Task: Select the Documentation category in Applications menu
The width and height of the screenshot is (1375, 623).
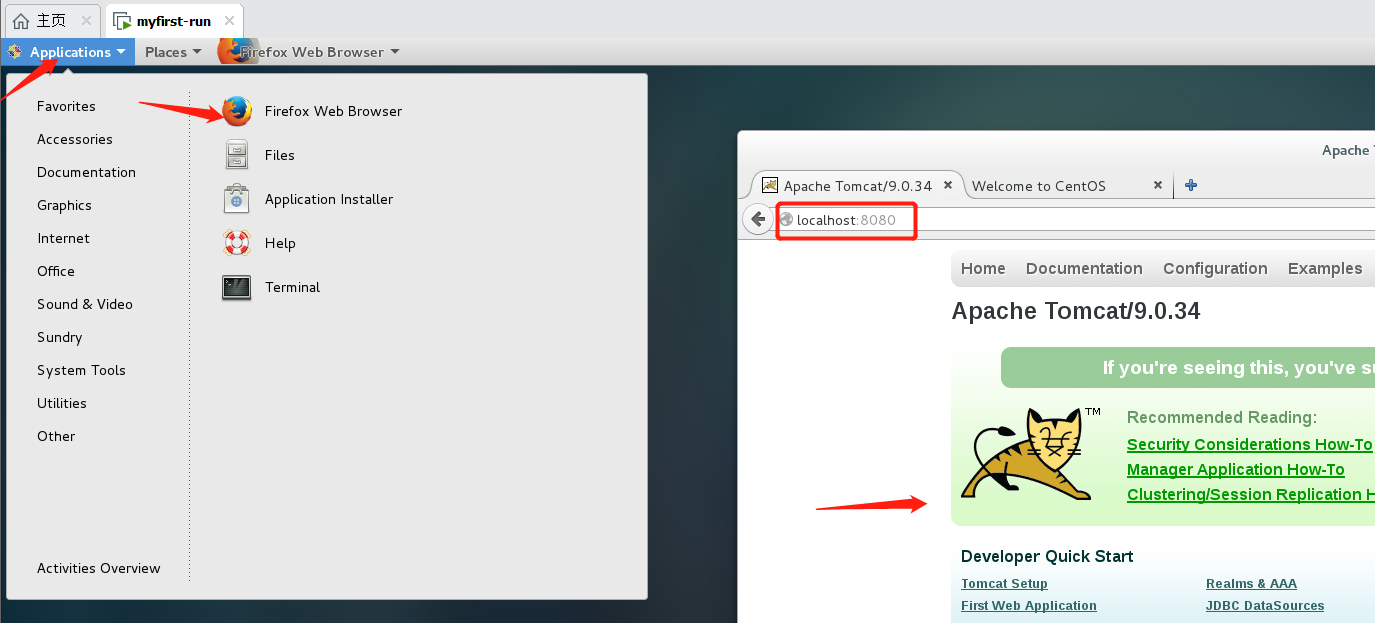Action: pyautogui.click(x=86, y=172)
